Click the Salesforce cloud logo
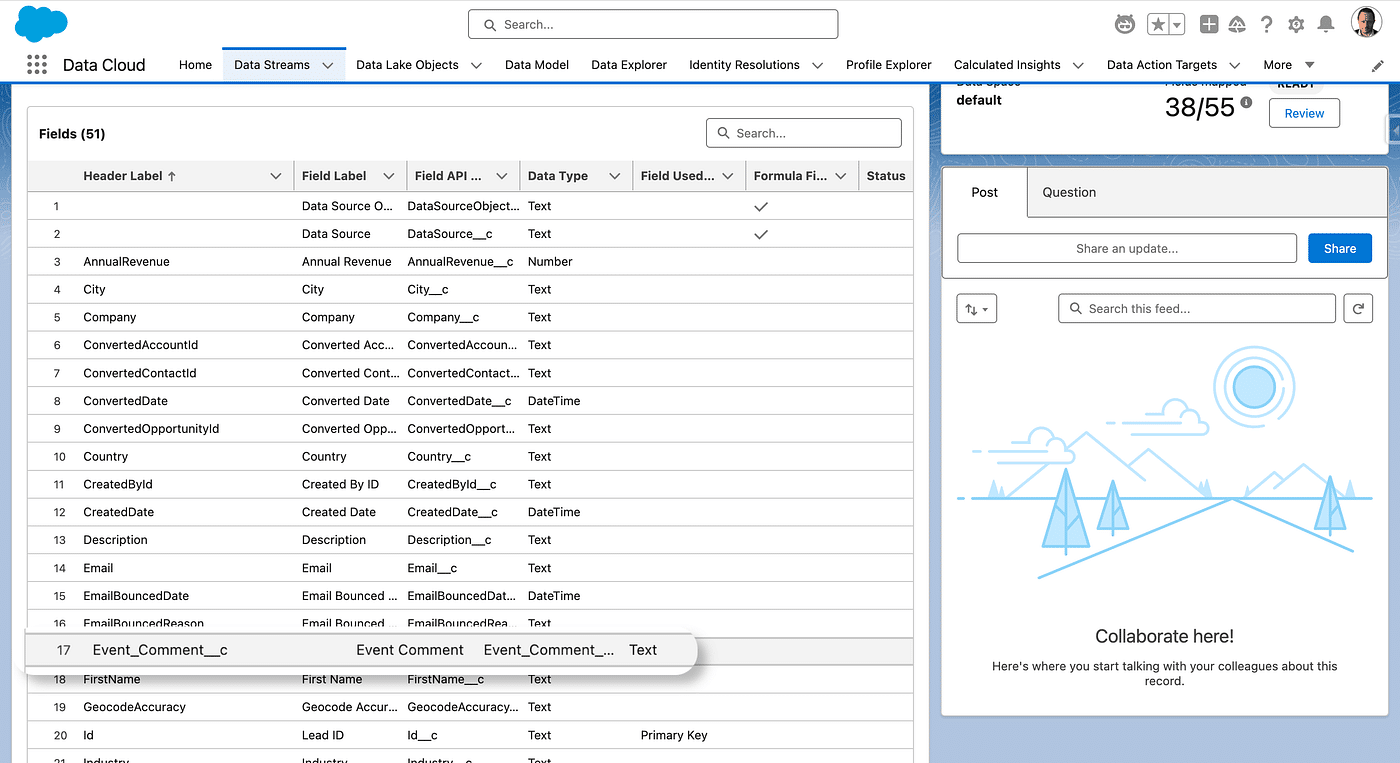The image size is (1400, 763). pos(41,23)
